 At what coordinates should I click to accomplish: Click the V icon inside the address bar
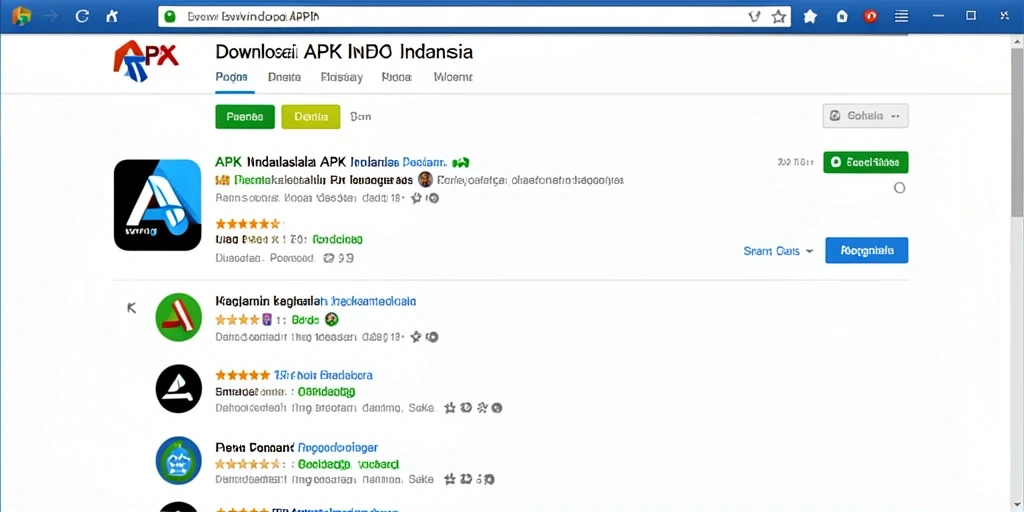pyautogui.click(x=754, y=16)
